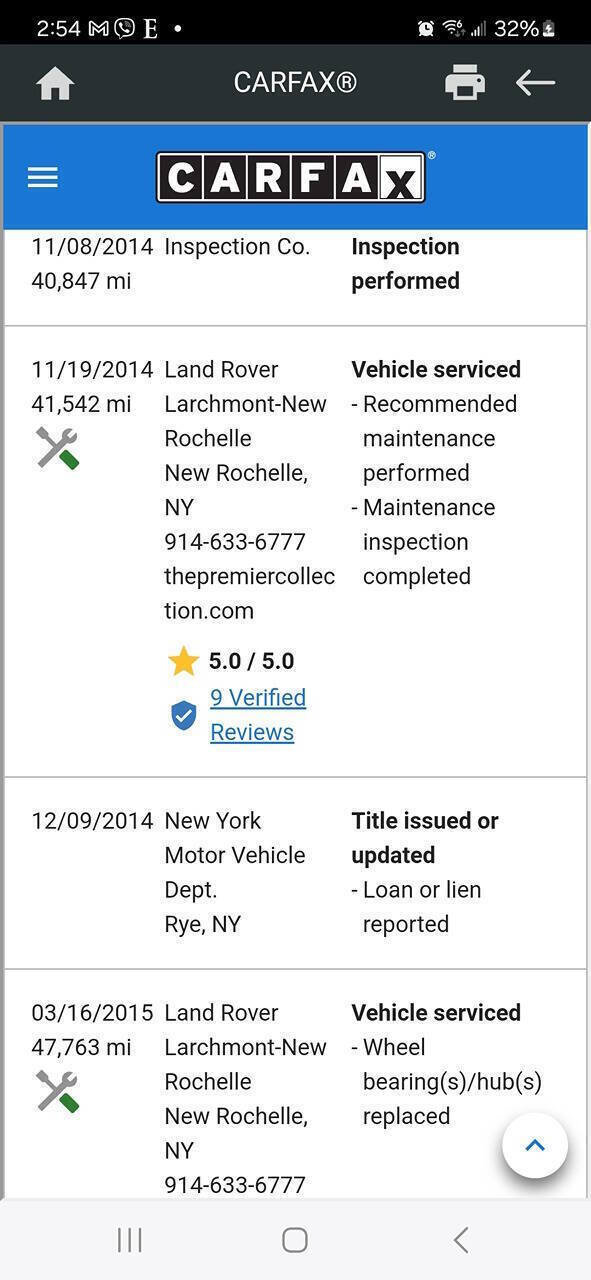Screen dimensions: 591x1280
Task: Tap the battery percentage in status bar
Action: [516, 28]
